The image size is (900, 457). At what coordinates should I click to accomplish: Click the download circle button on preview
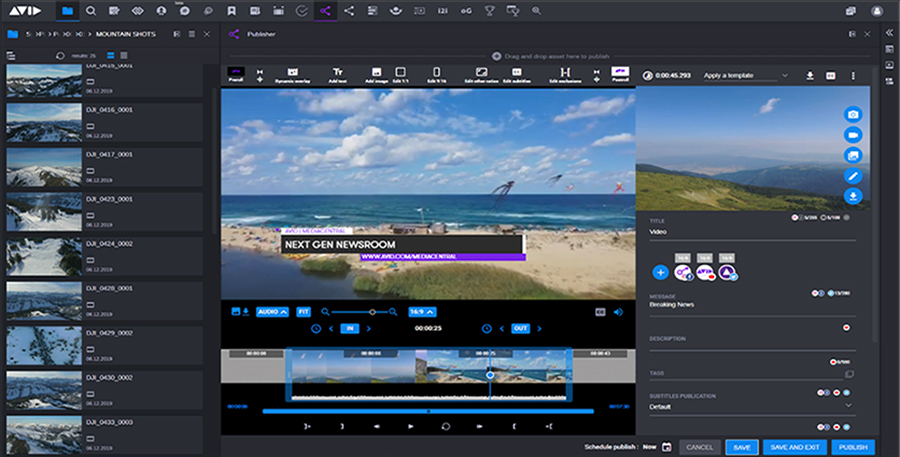(x=853, y=196)
